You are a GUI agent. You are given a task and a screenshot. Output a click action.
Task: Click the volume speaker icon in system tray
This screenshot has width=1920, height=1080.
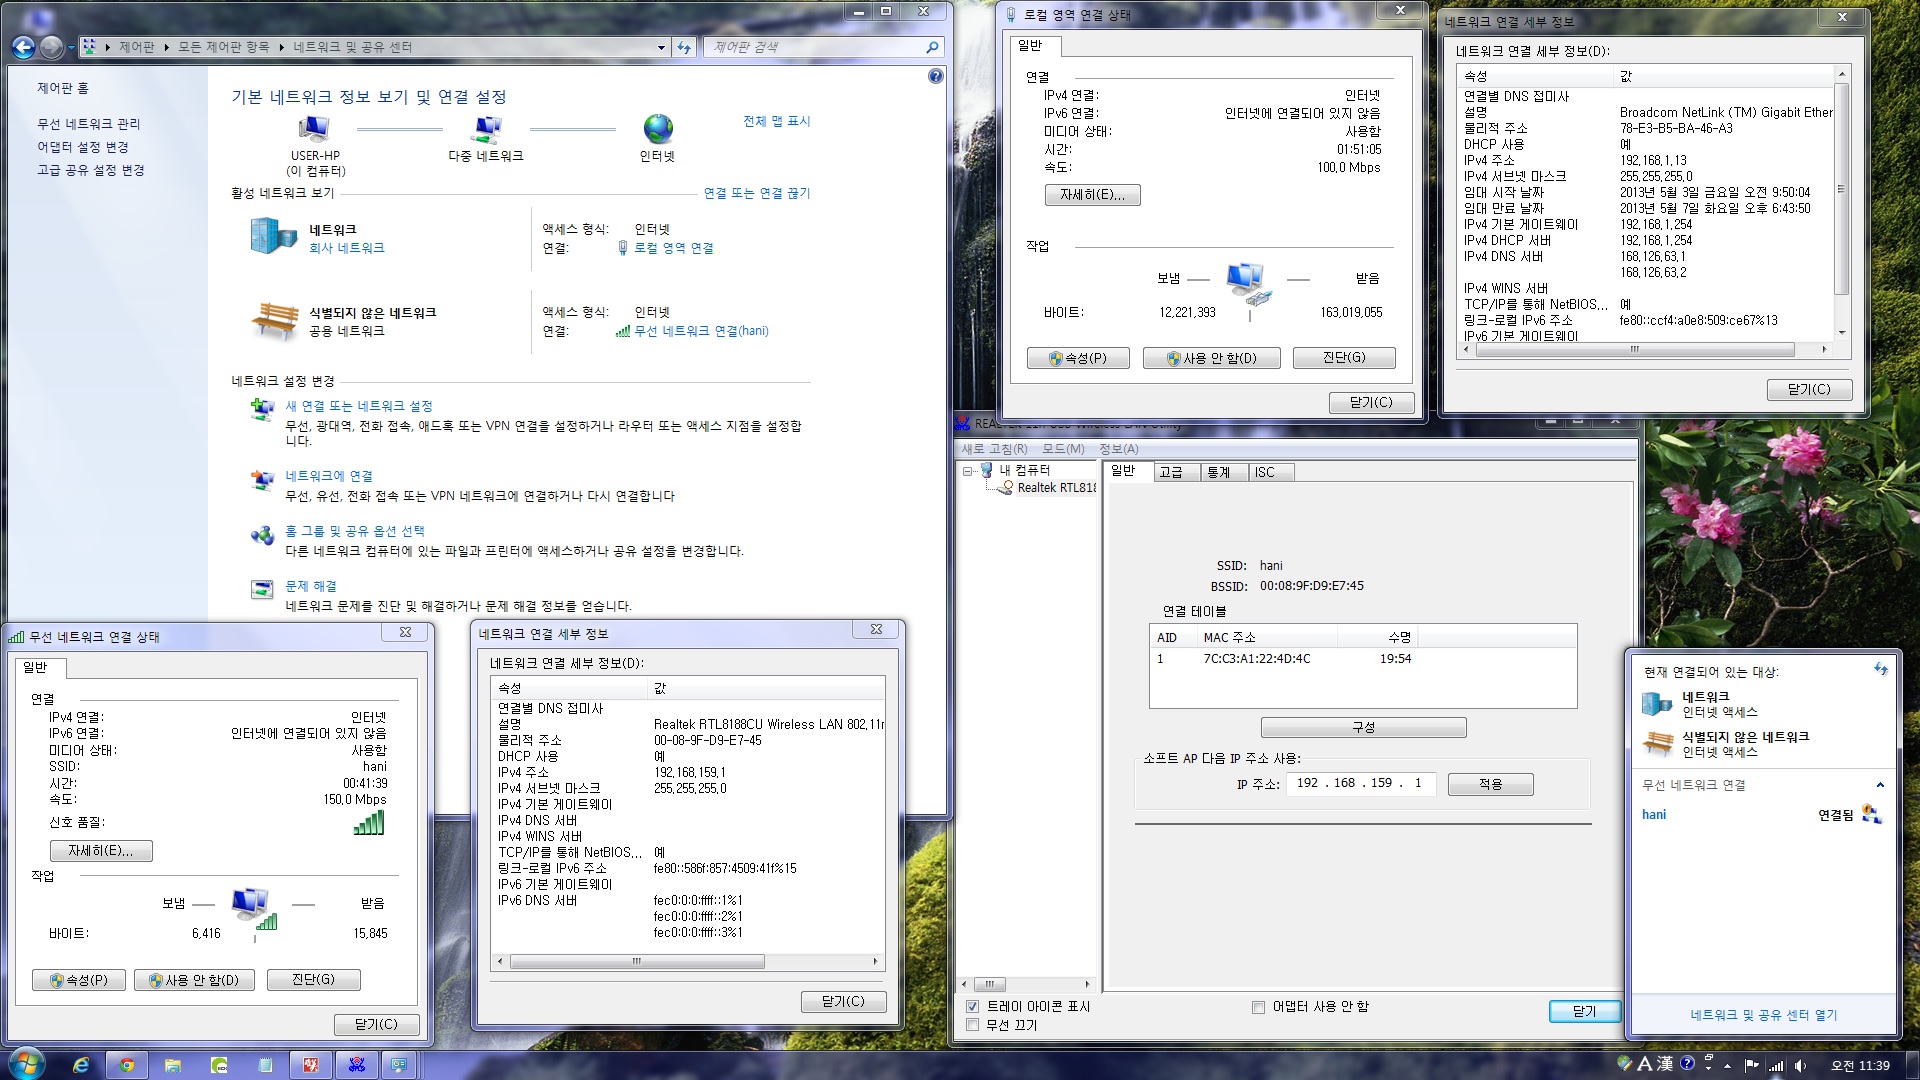pyautogui.click(x=1800, y=1066)
